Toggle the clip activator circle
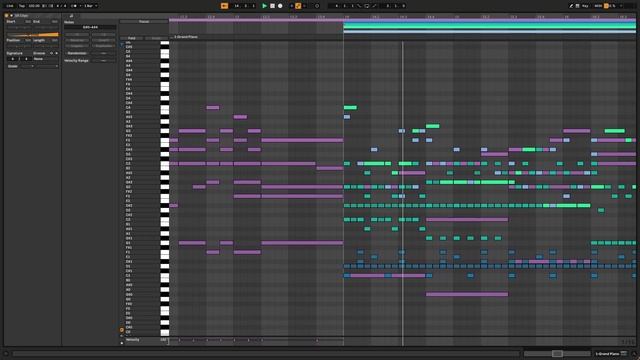The width and height of the screenshot is (640, 360). pyautogui.click(x=7, y=16)
